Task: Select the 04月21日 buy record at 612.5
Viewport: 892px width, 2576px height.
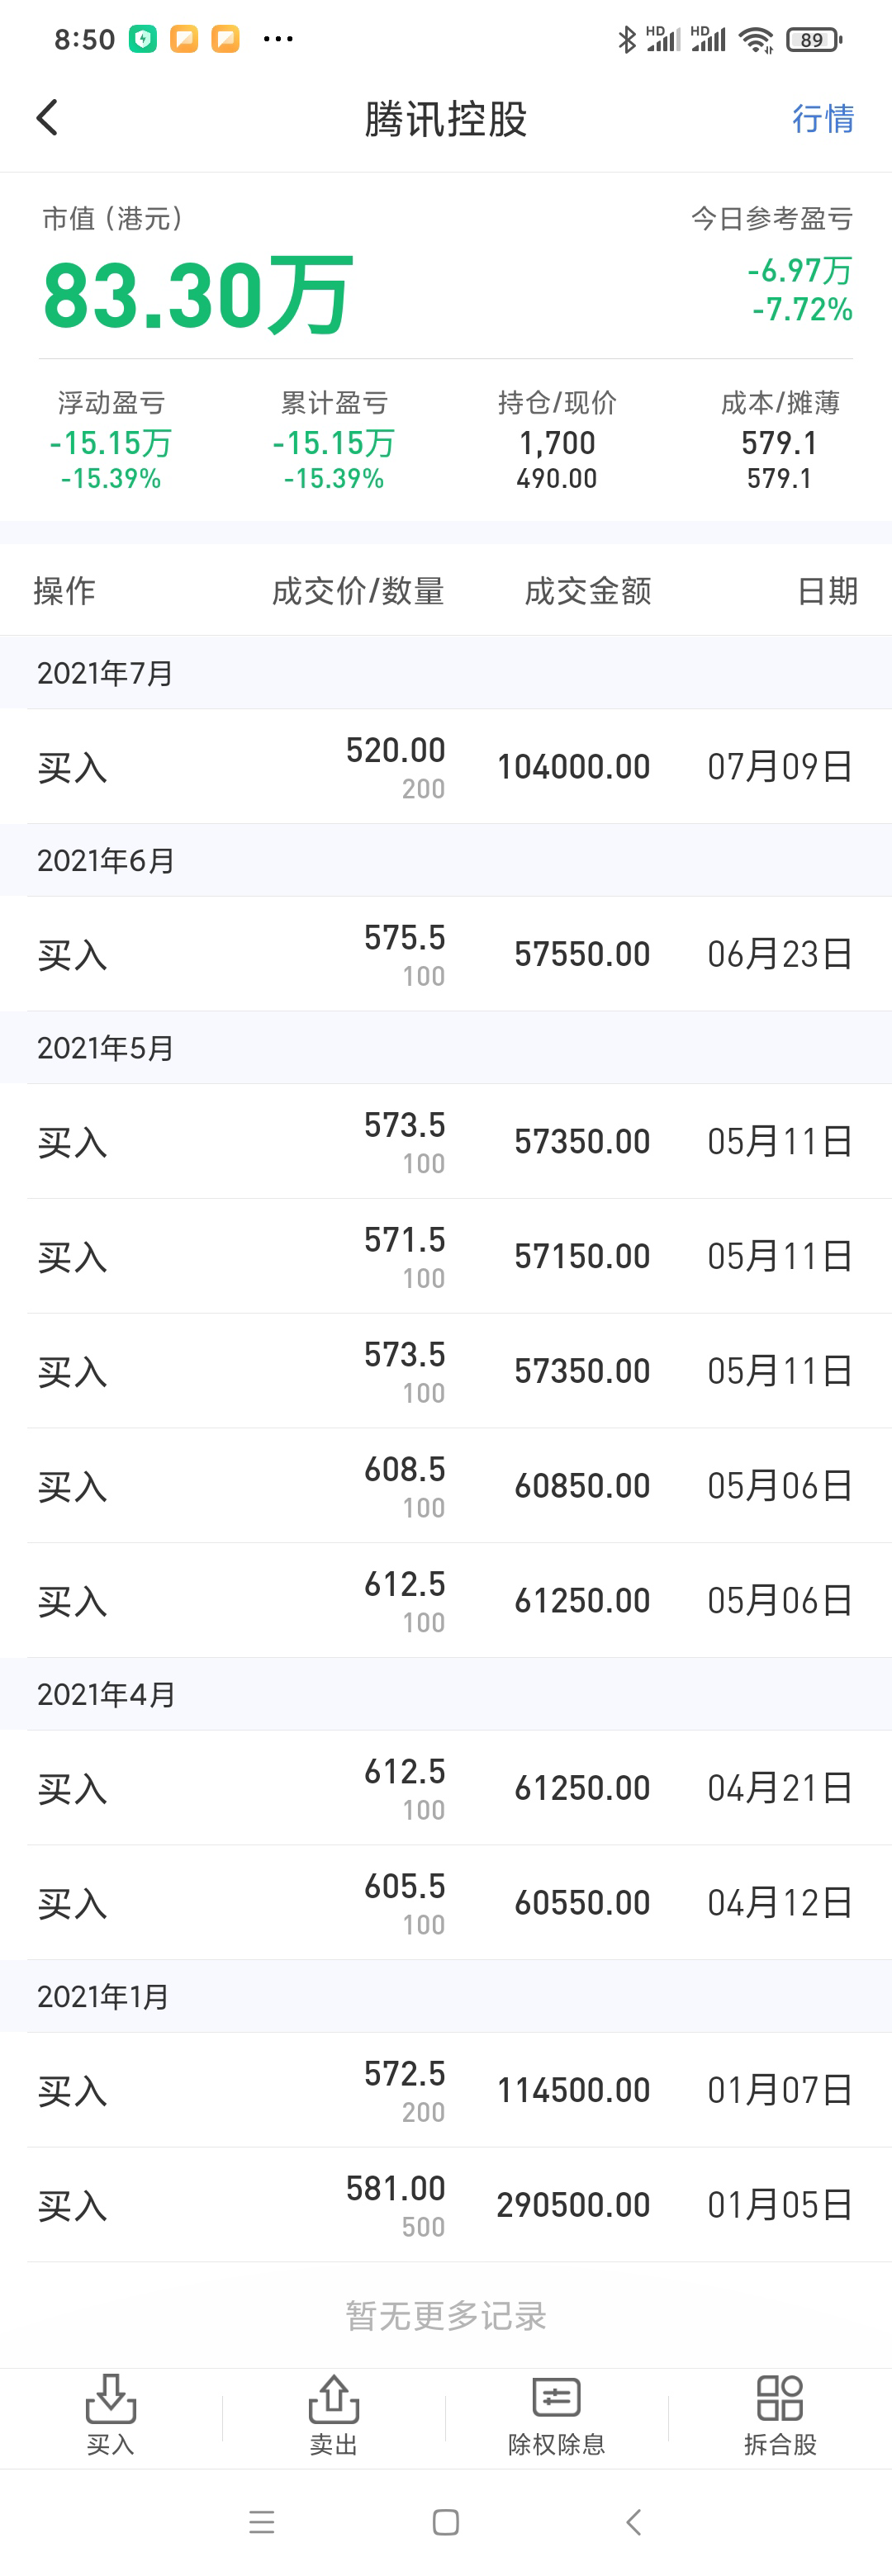Action: click(x=446, y=1788)
